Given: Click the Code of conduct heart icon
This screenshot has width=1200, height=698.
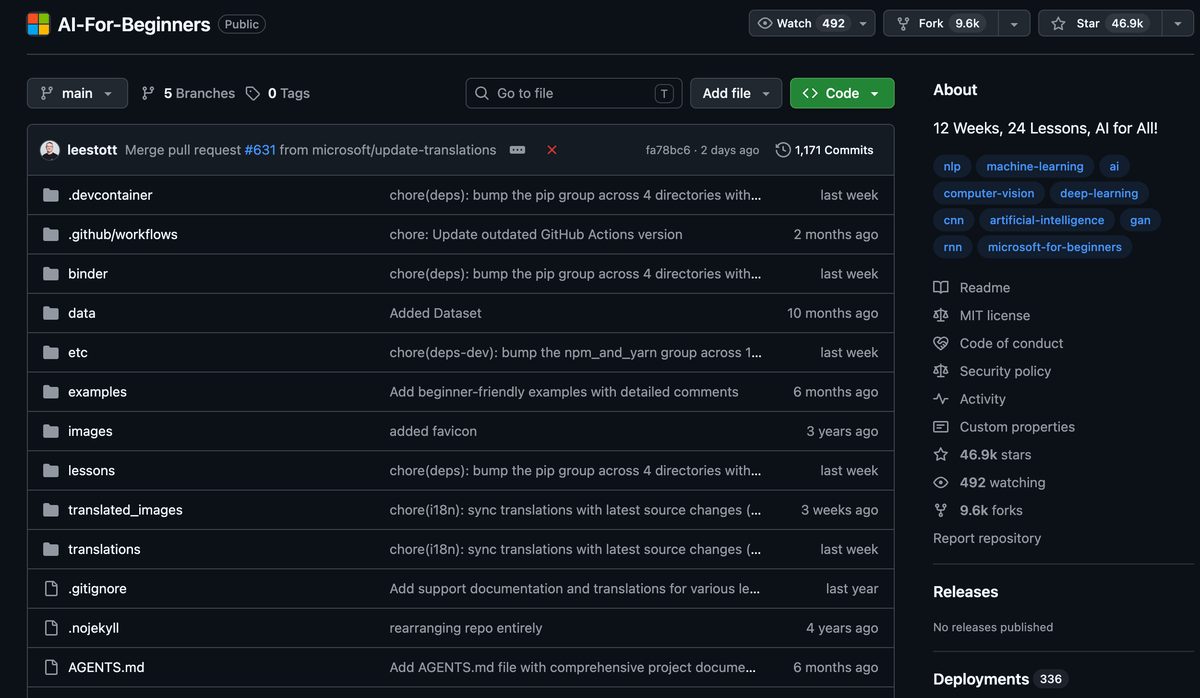Looking at the screenshot, I should click(x=940, y=343).
